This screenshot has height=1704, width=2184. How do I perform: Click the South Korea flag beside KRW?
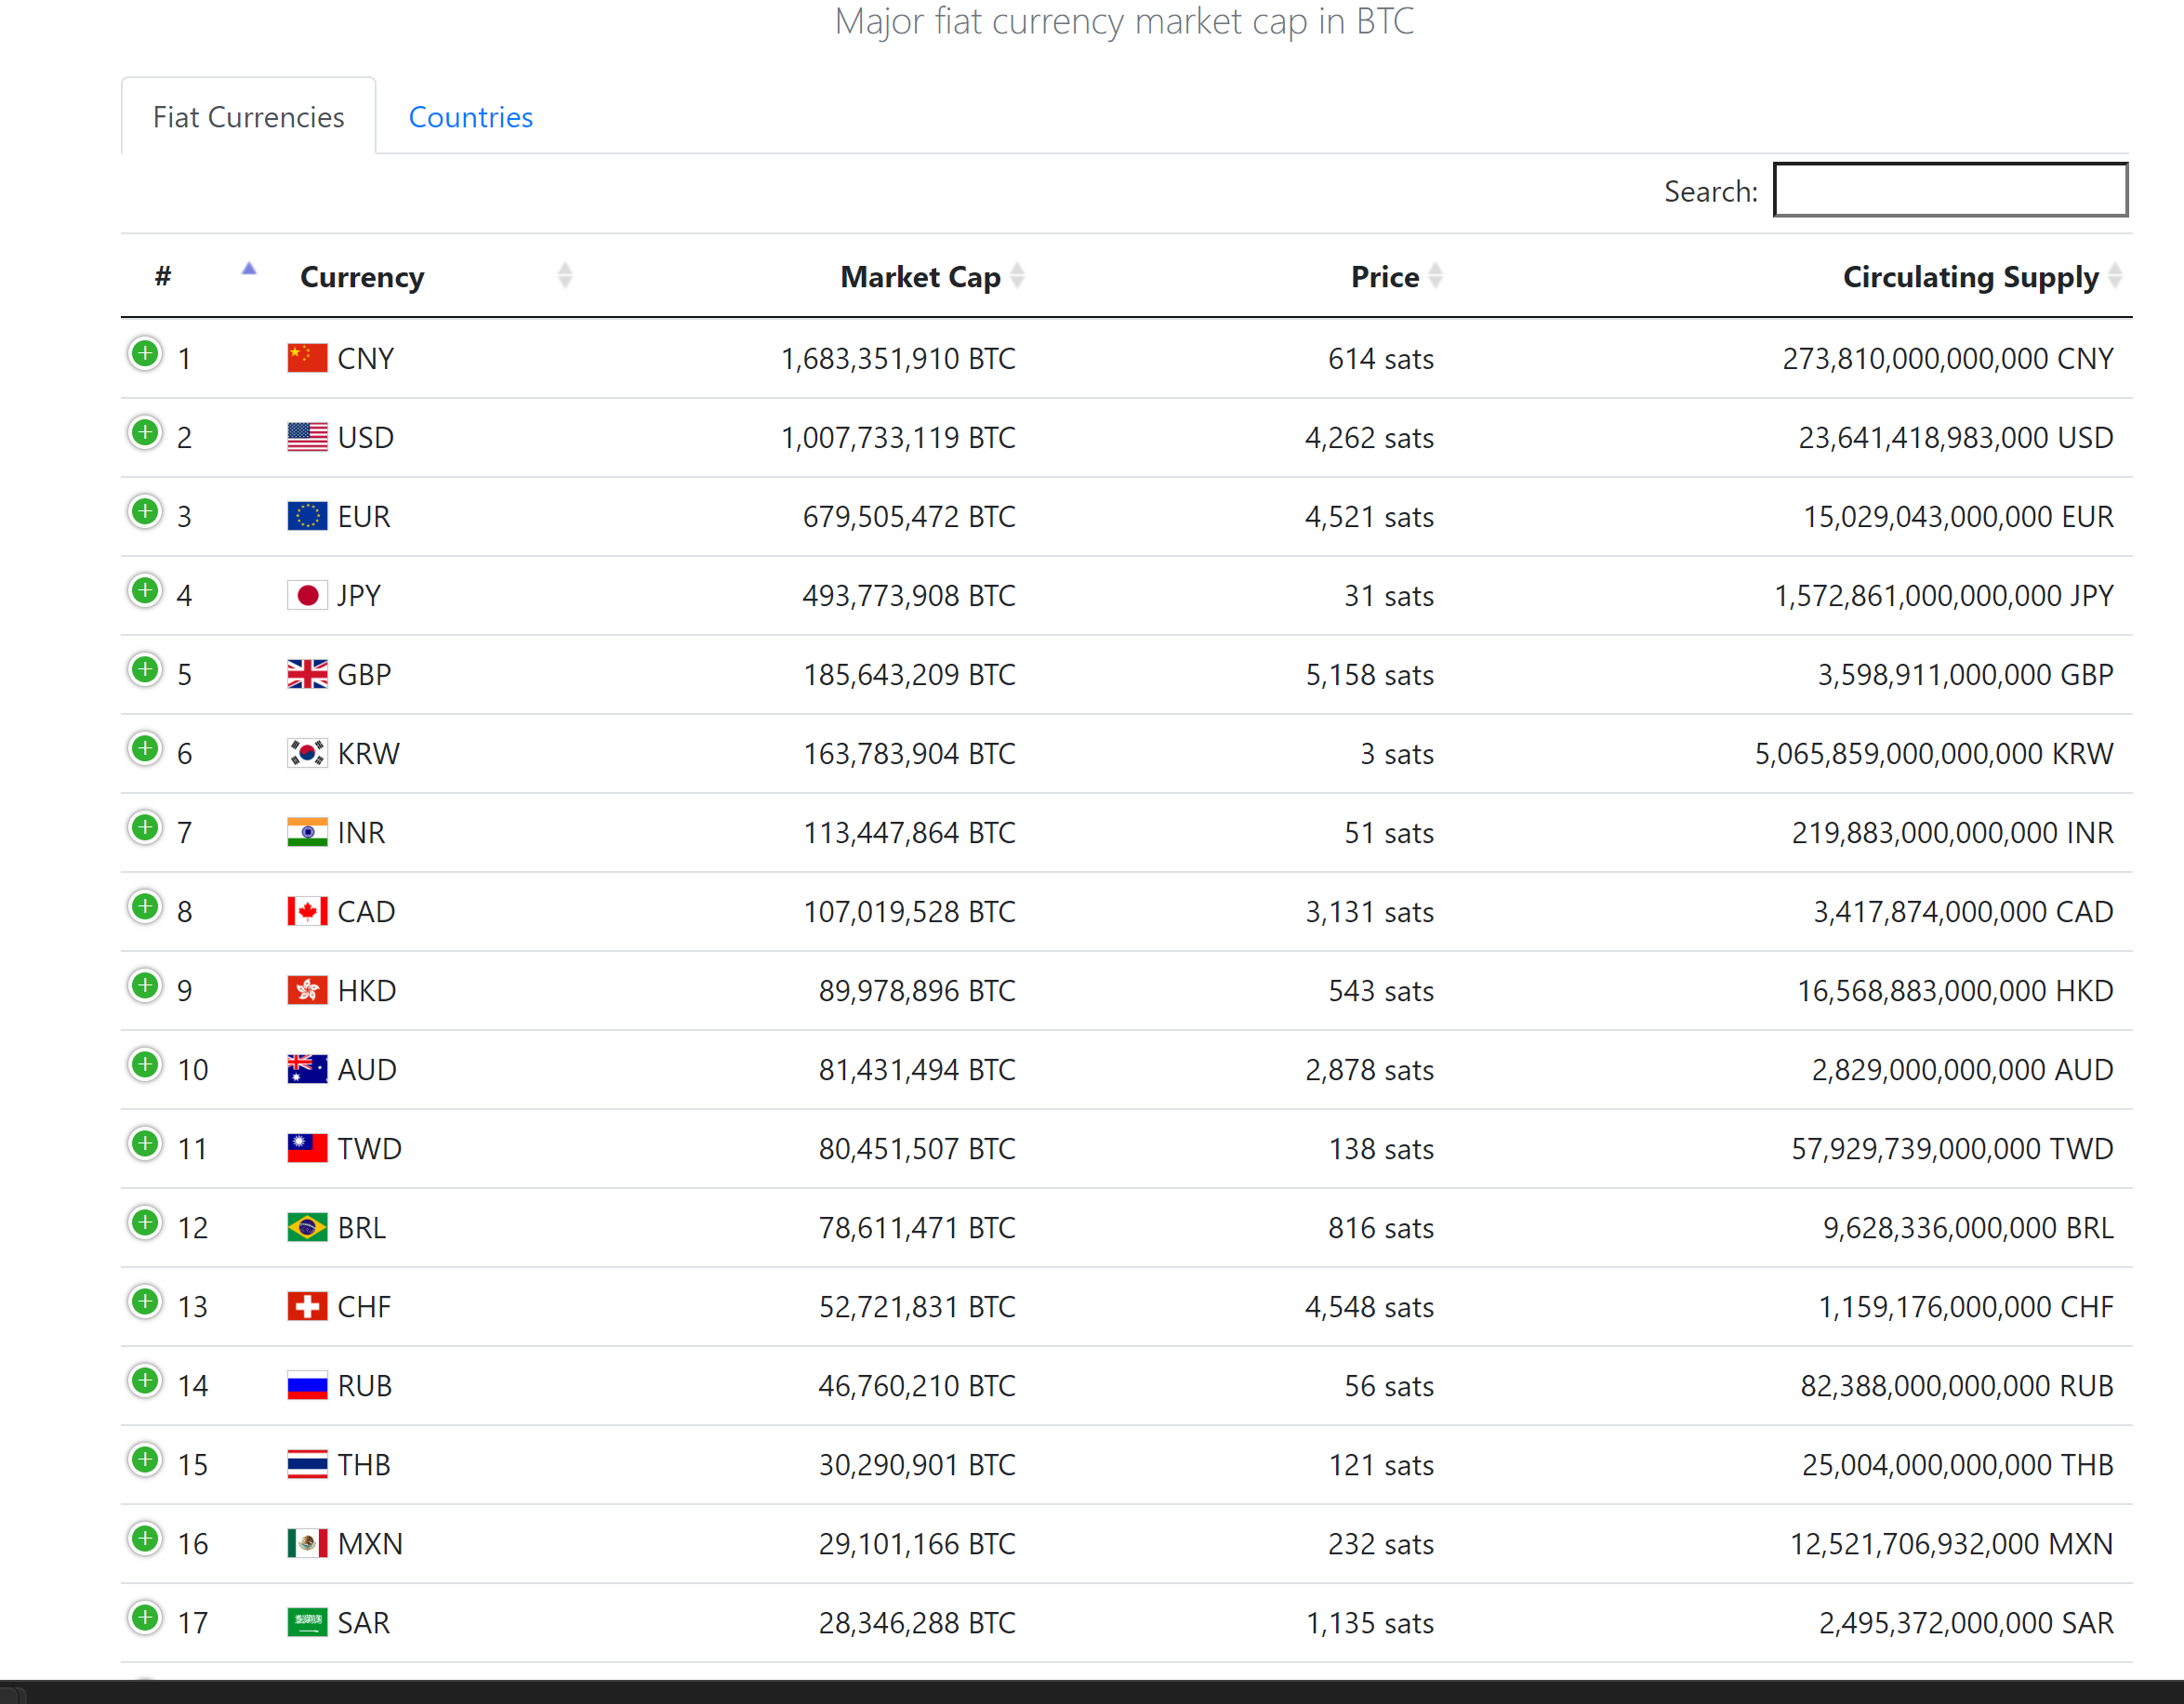point(307,753)
